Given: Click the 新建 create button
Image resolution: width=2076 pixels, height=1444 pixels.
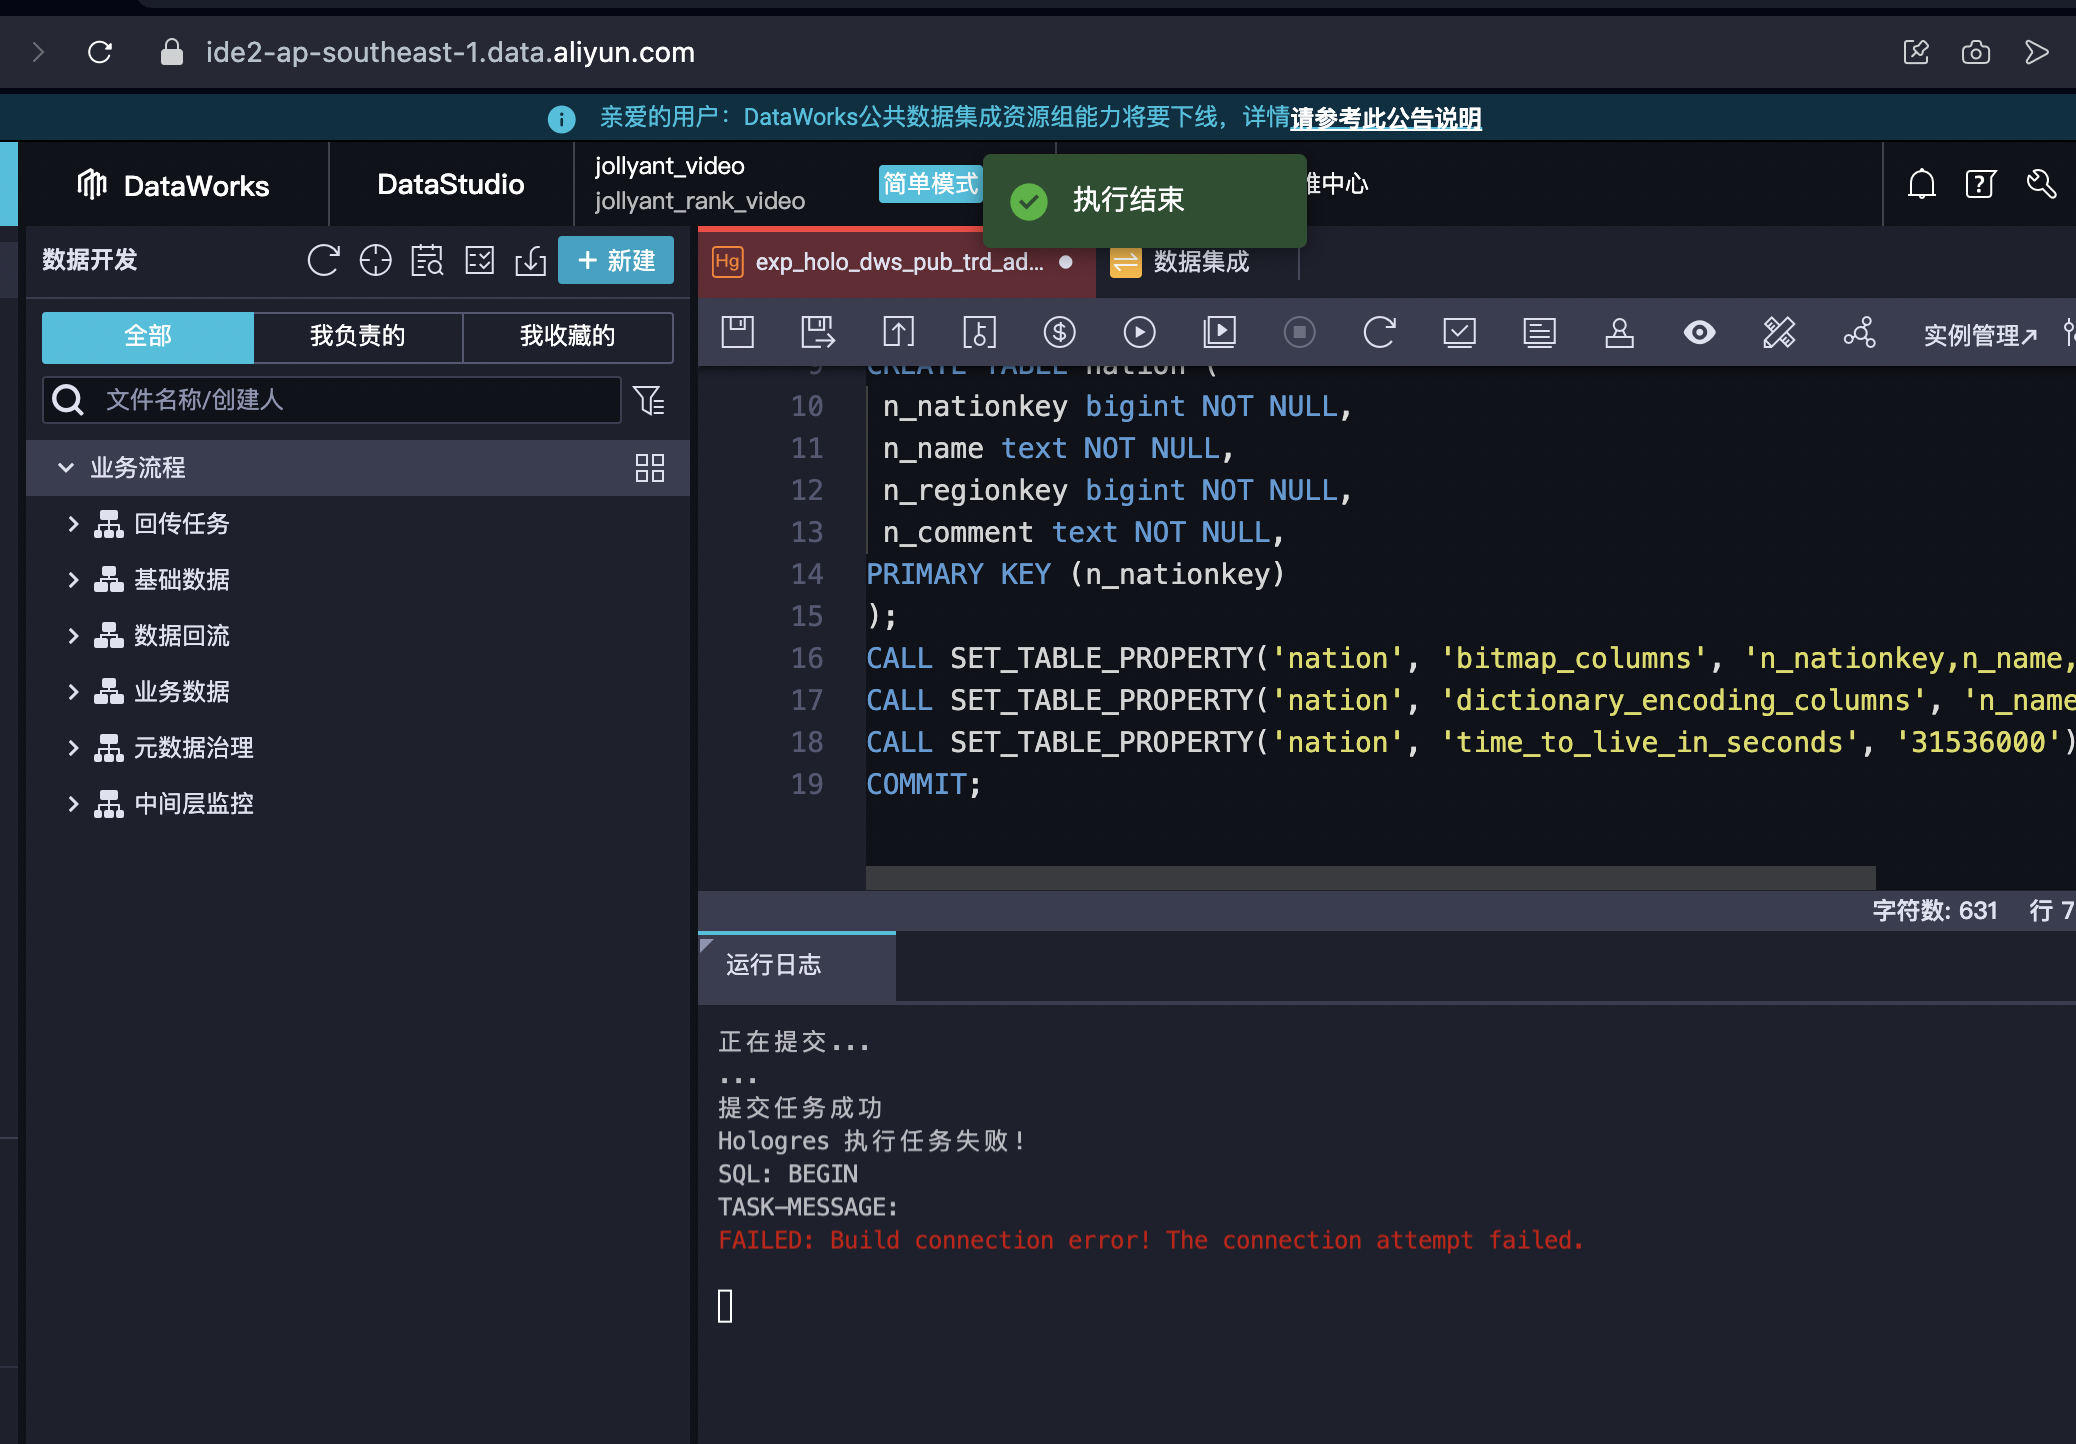Looking at the screenshot, I should point(616,261).
